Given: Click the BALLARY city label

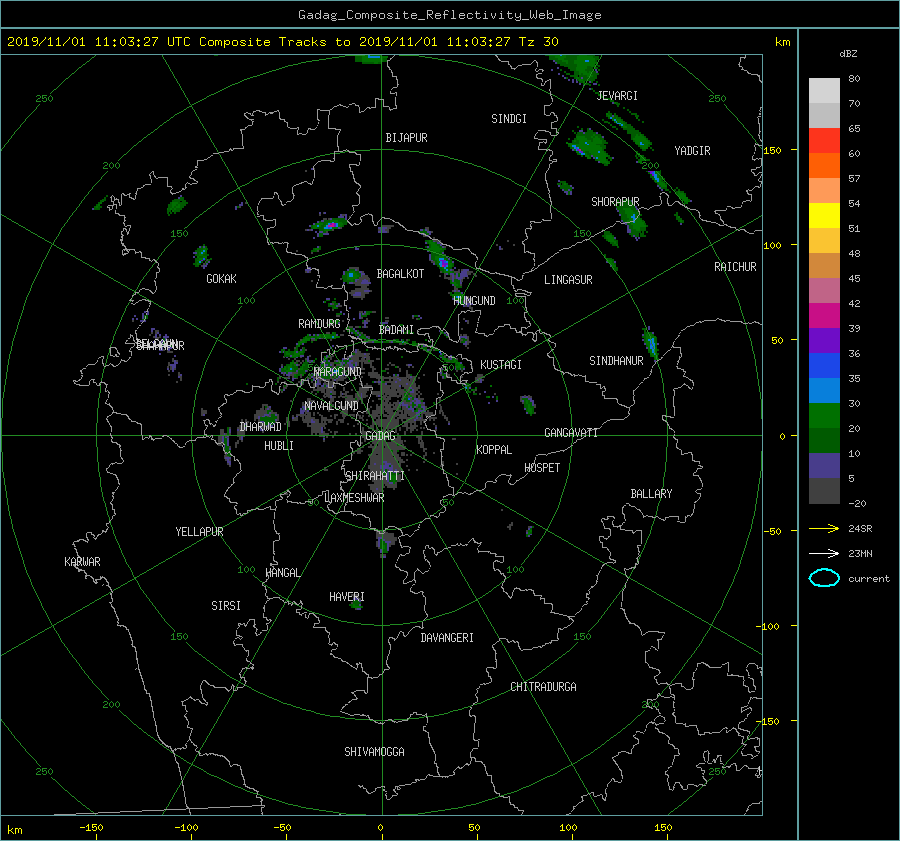Looking at the screenshot, I should pyautogui.click(x=651, y=494).
